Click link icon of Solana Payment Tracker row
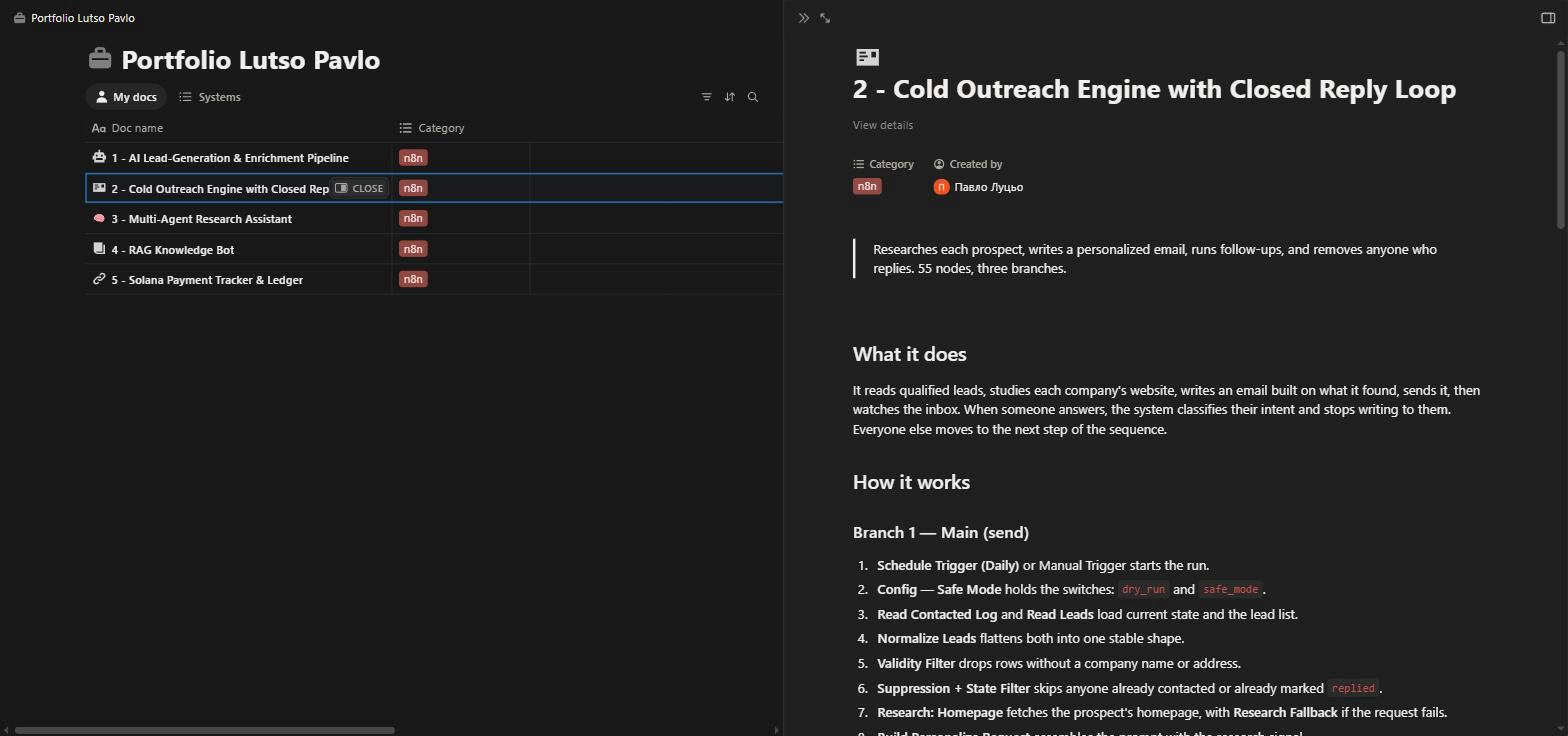 [99, 279]
